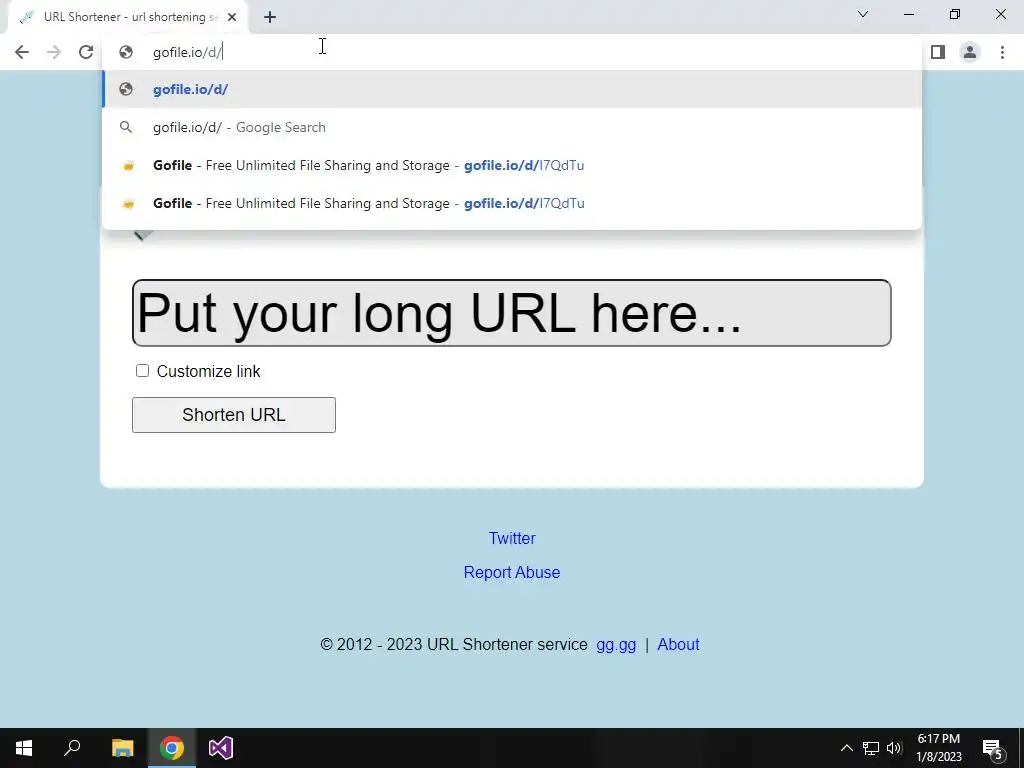Click the 'Put your long URL here...' field
The image size is (1024, 768).
click(x=511, y=313)
